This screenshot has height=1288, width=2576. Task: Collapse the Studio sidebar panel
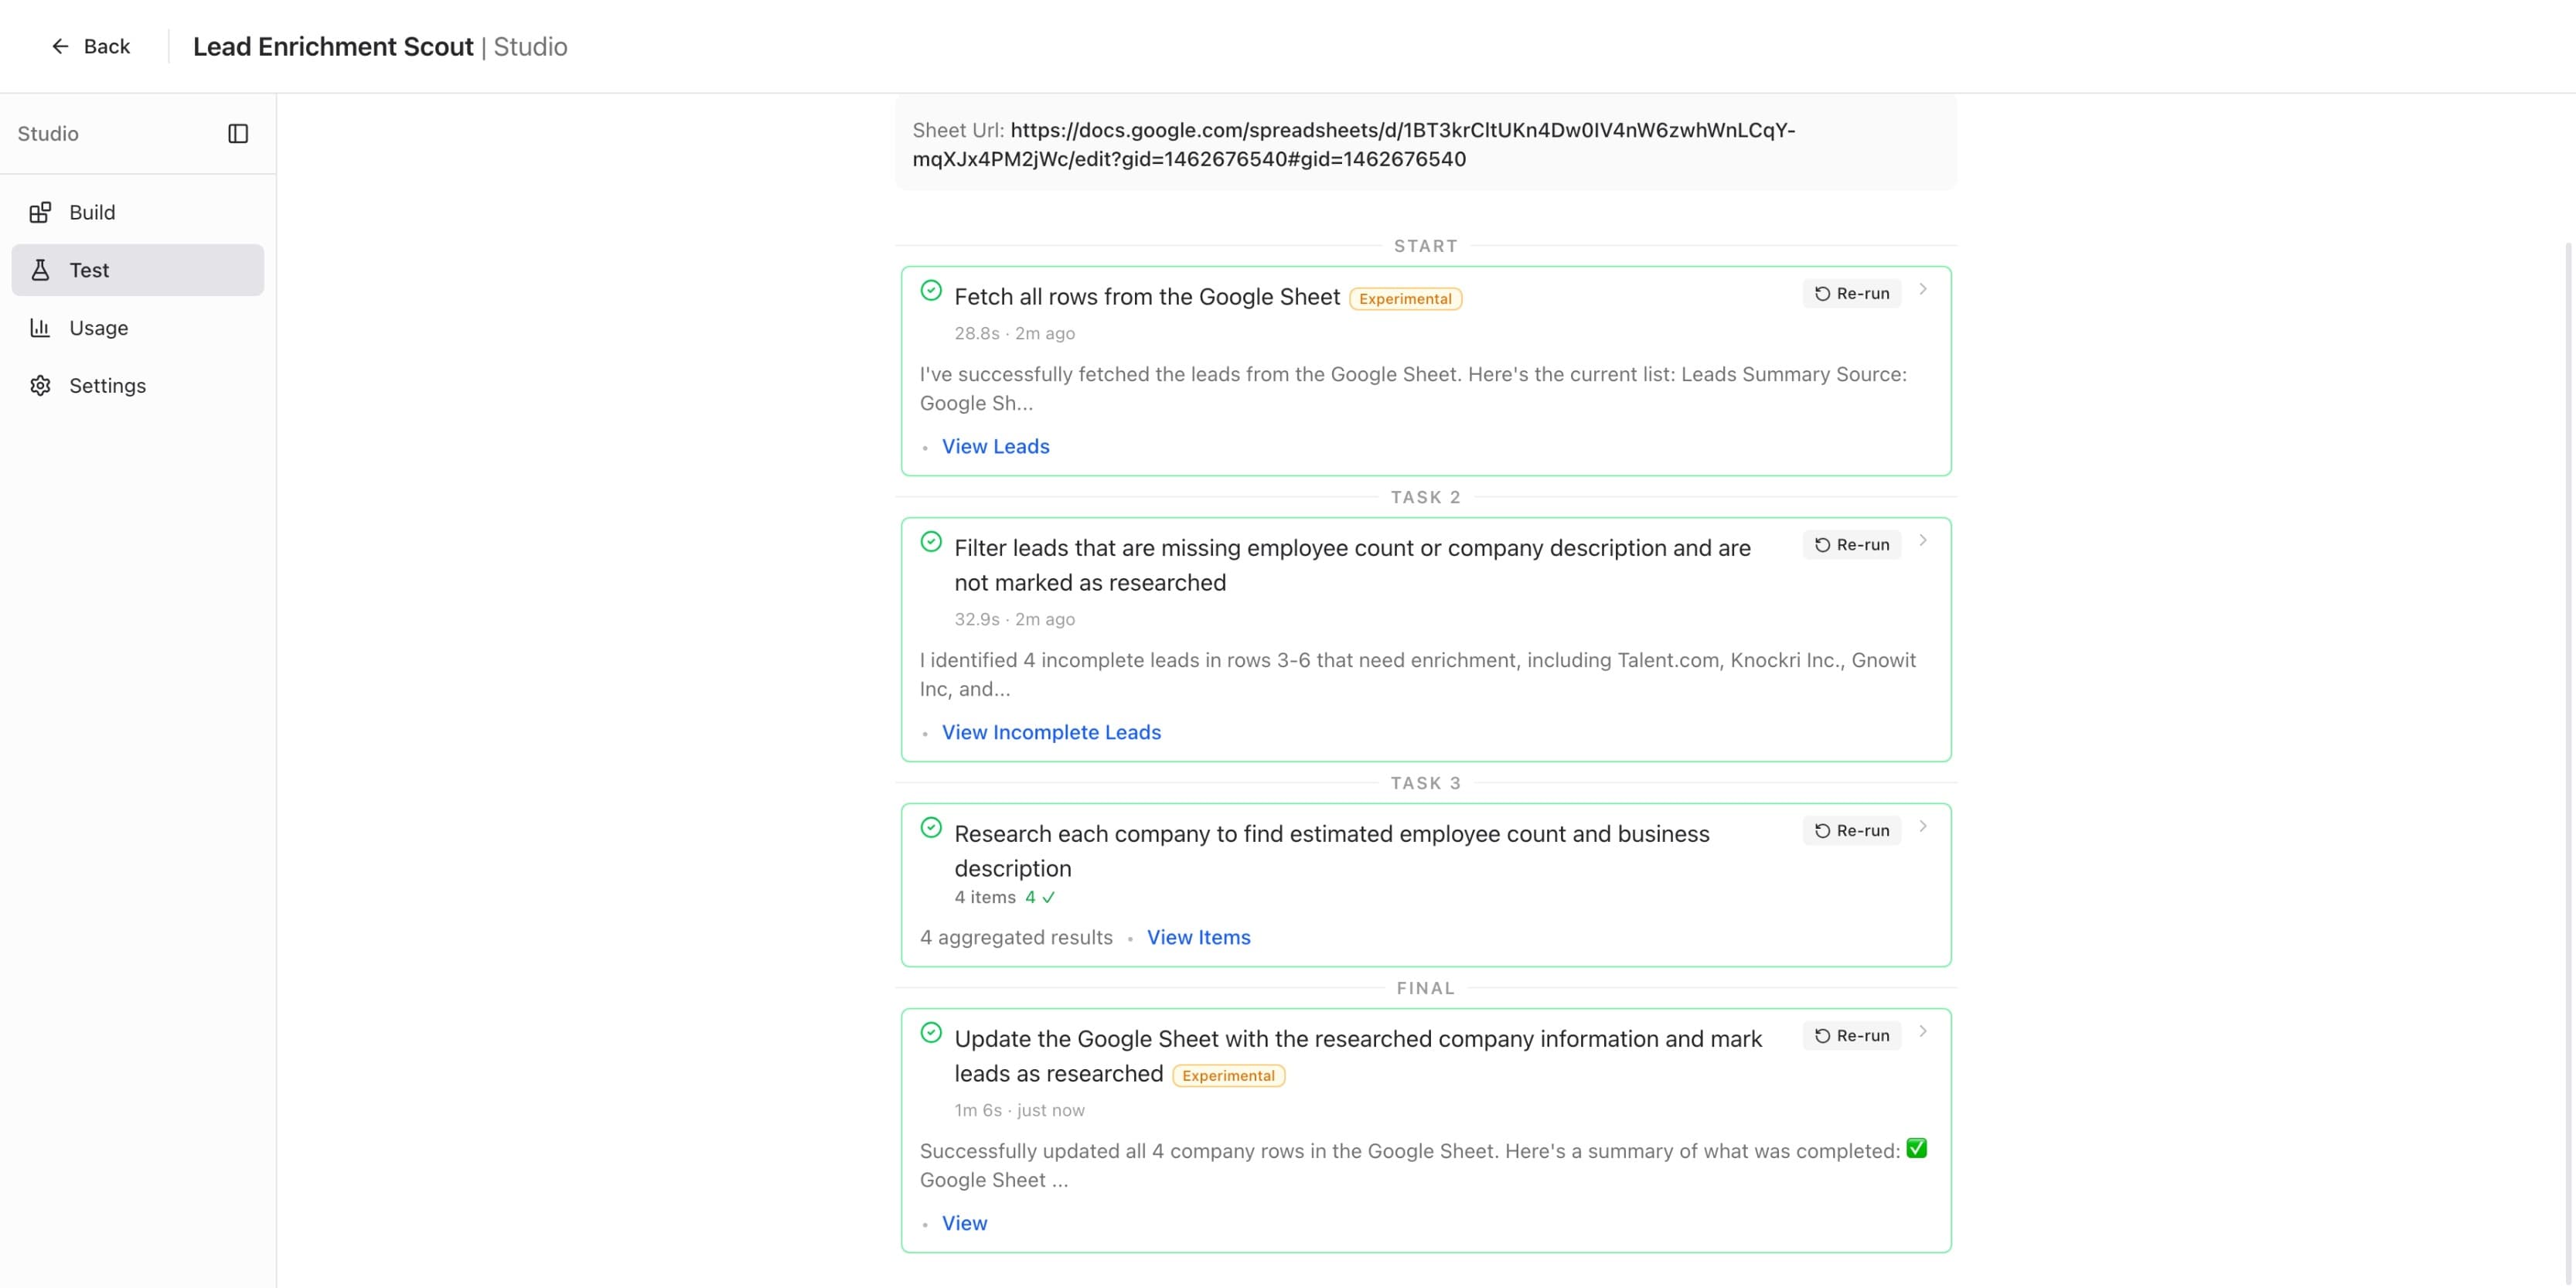coord(240,133)
